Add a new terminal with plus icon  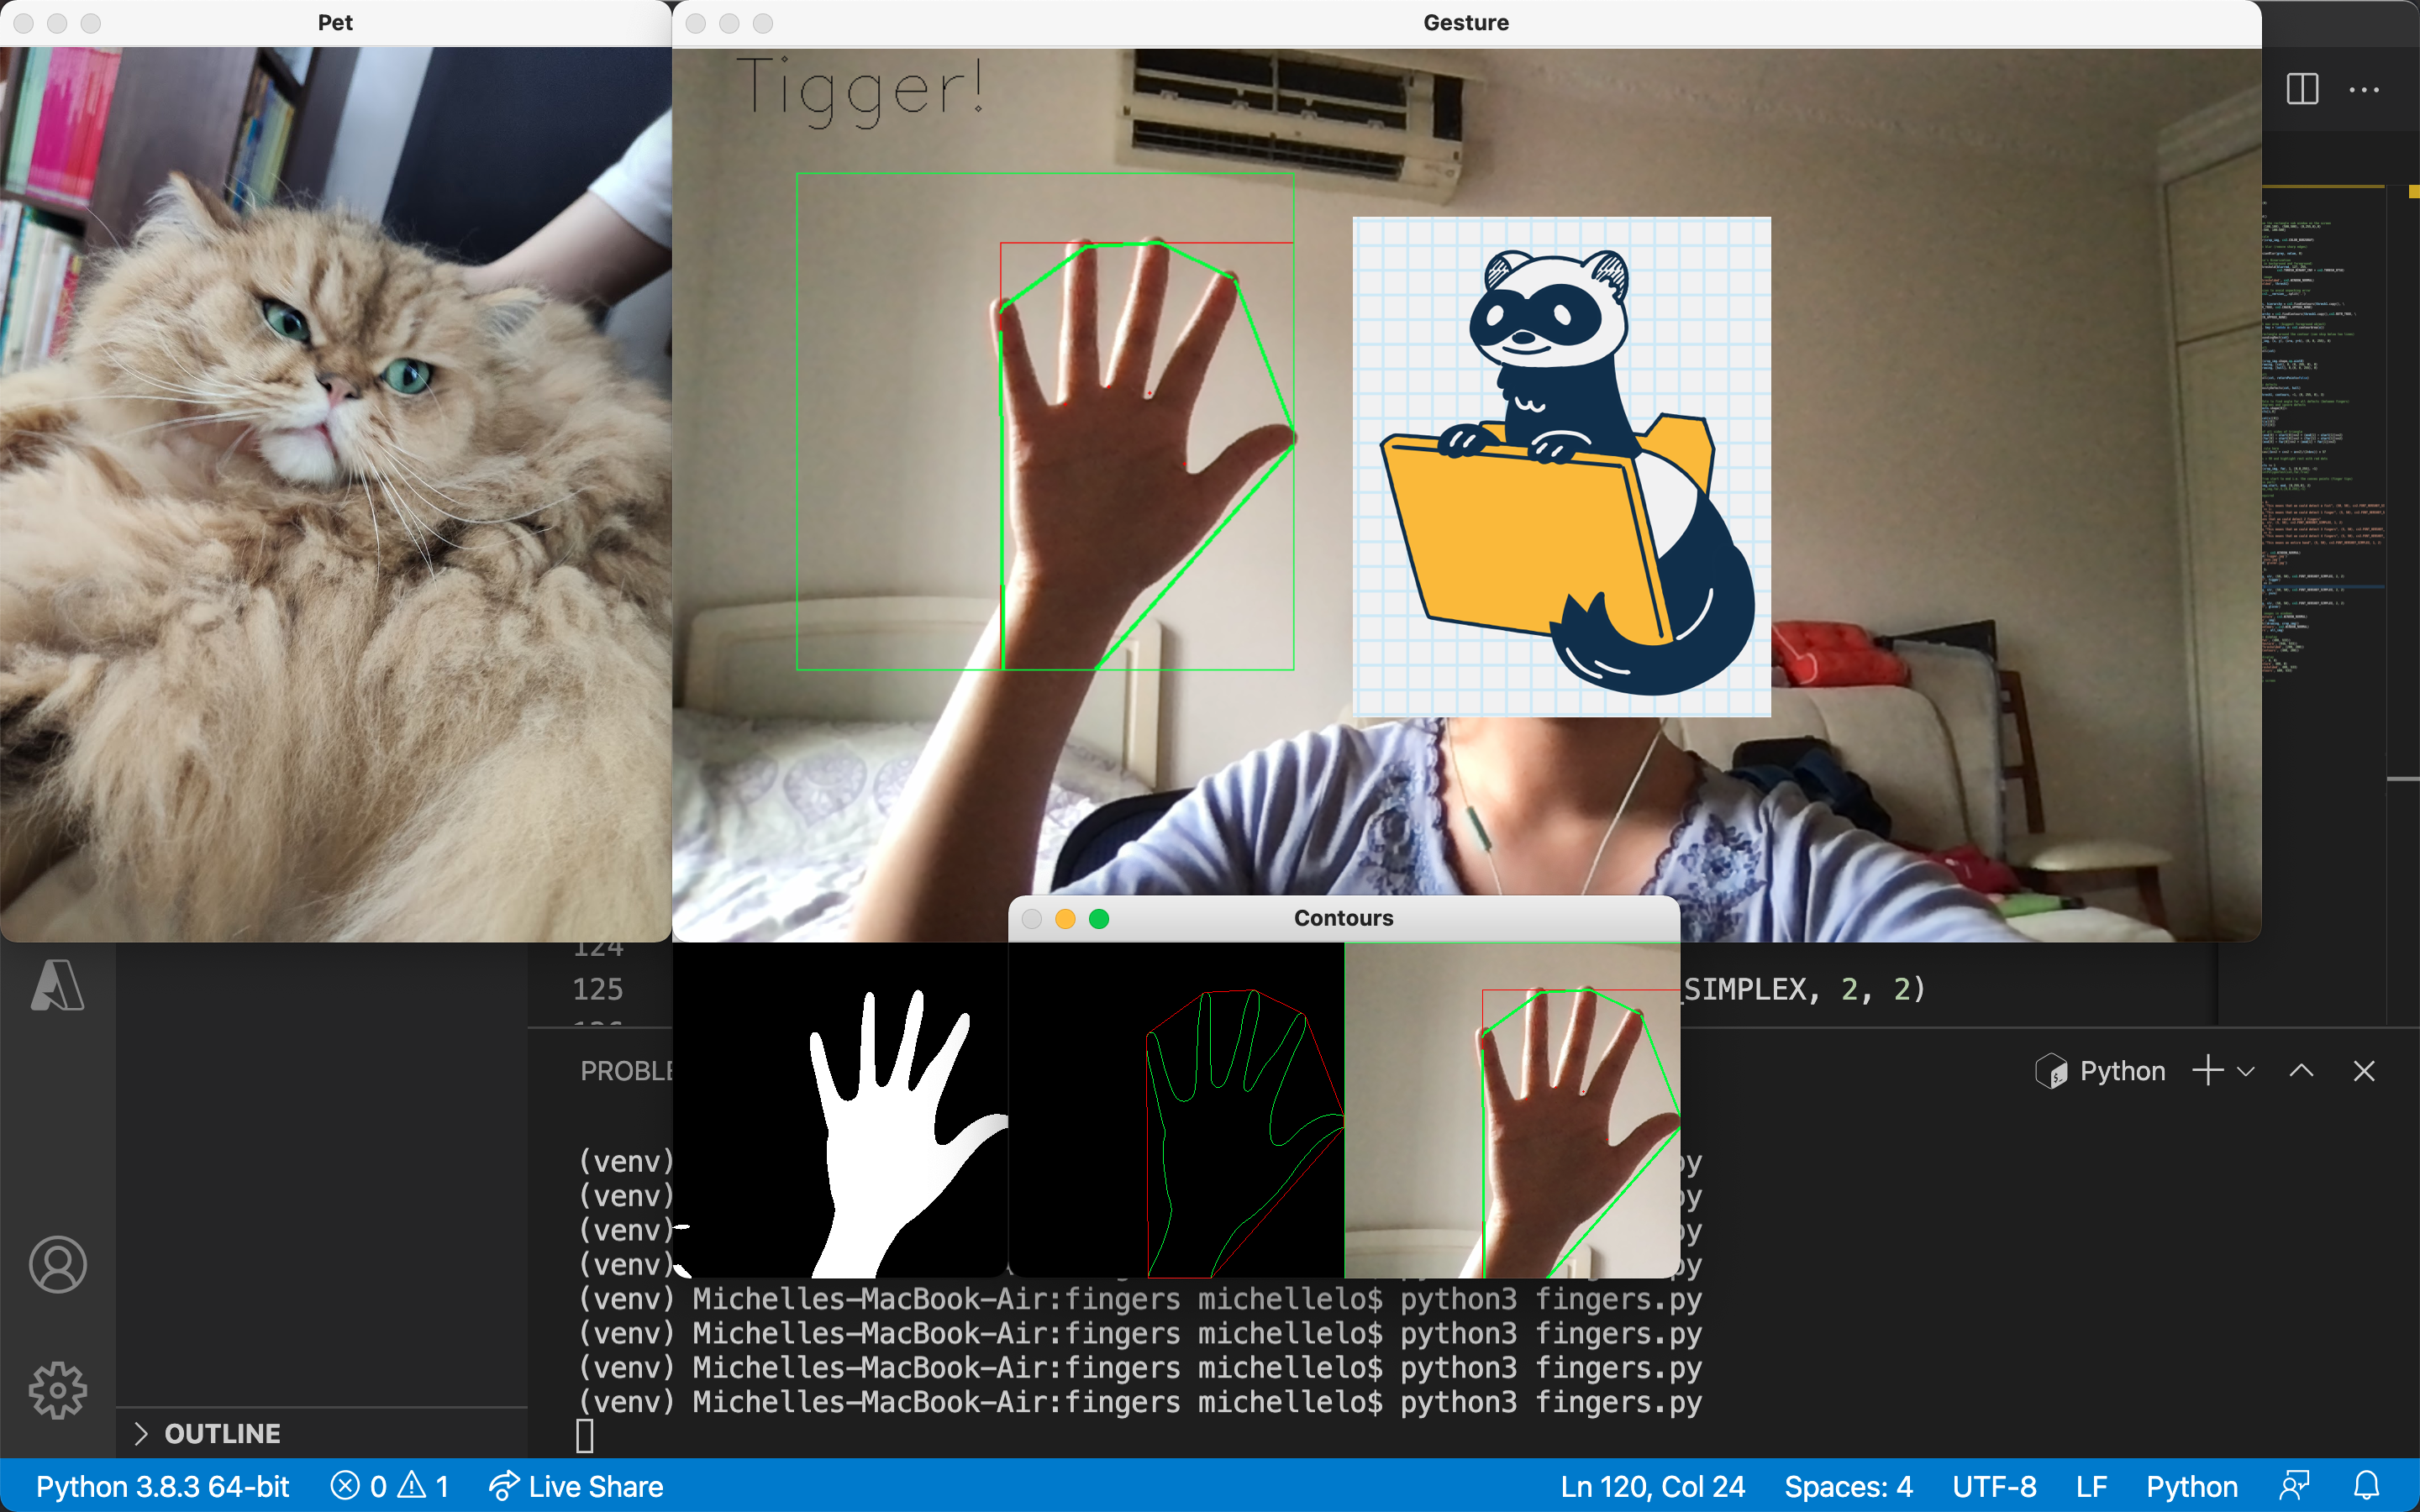coord(2207,1071)
